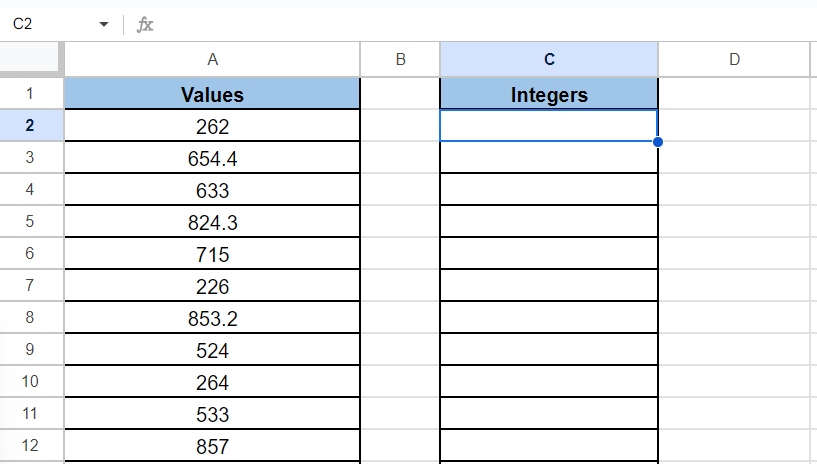Click the fx function icon
The width and height of the screenshot is (817, 464).
[x=146, y=24]
